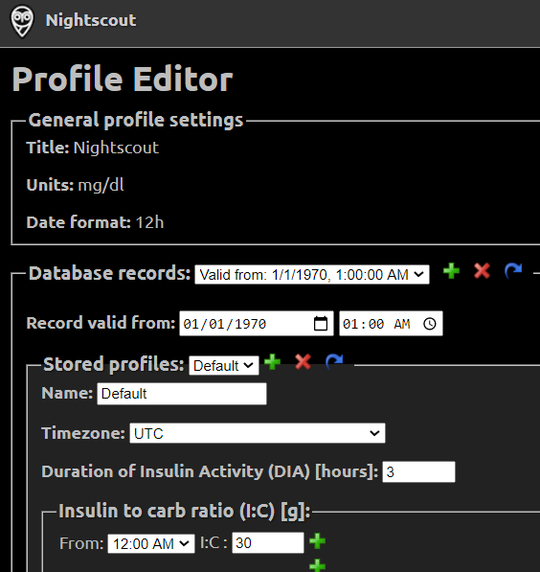This screenshot has width=540, height=572.
Task: Click the DIA hours input field
Action: coord(418,472)
